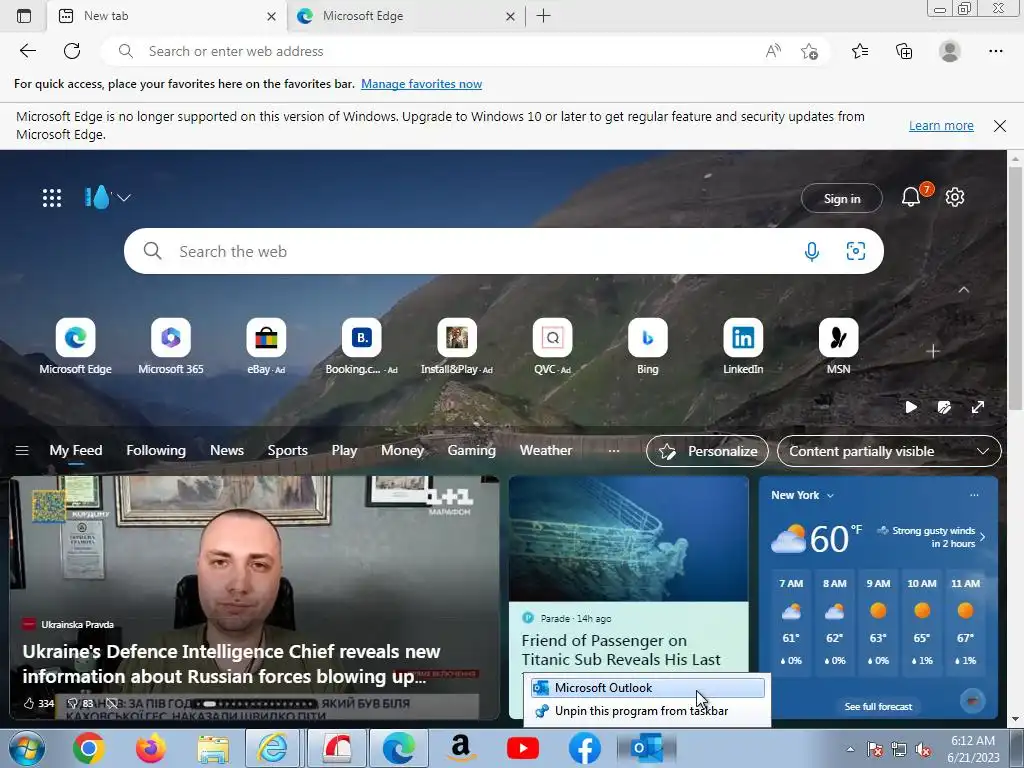The width and height of the screenshot is (1024, 768).
Task: Add this page to favorites star
Action: coord(809,51)
